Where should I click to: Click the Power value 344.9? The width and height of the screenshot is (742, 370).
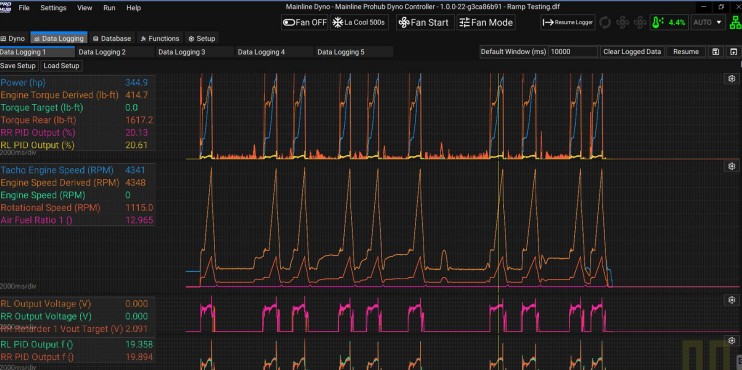tap(136, 83)
